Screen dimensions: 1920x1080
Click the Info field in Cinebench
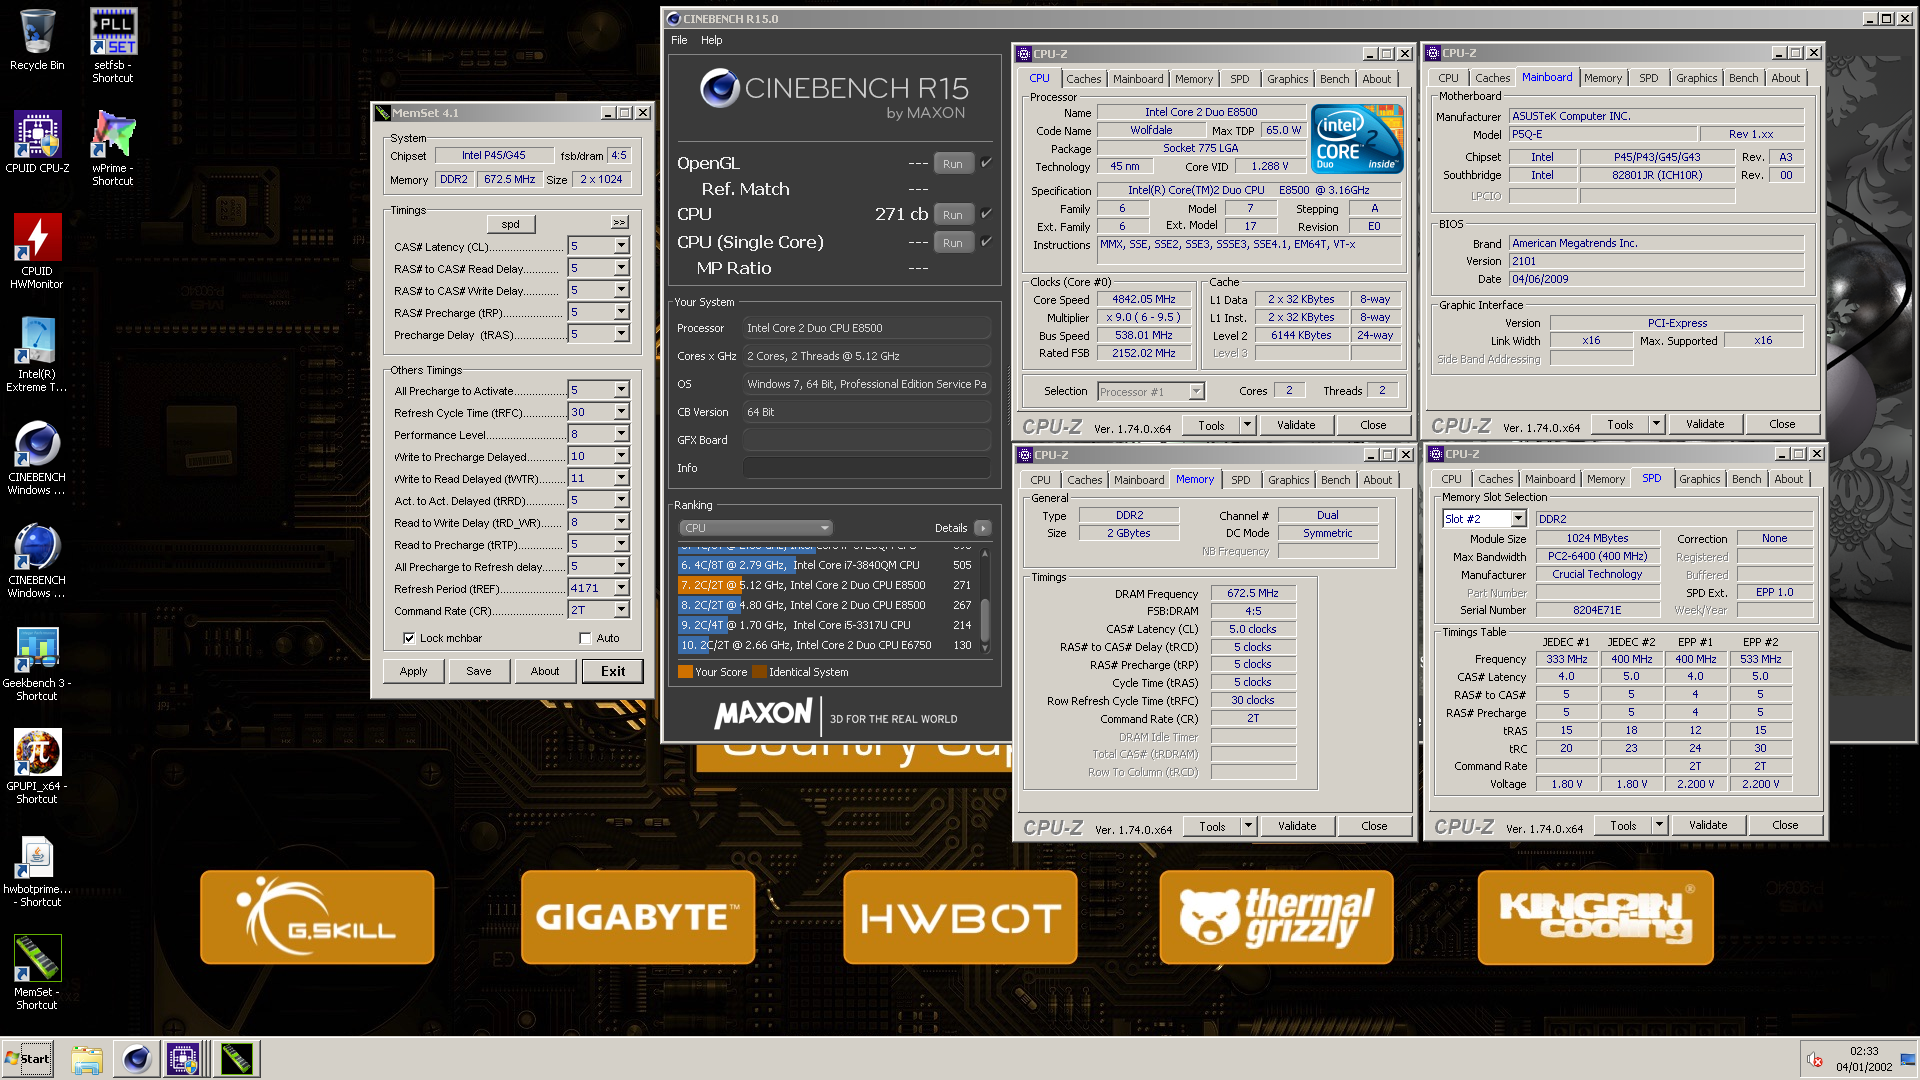[866, 468]
